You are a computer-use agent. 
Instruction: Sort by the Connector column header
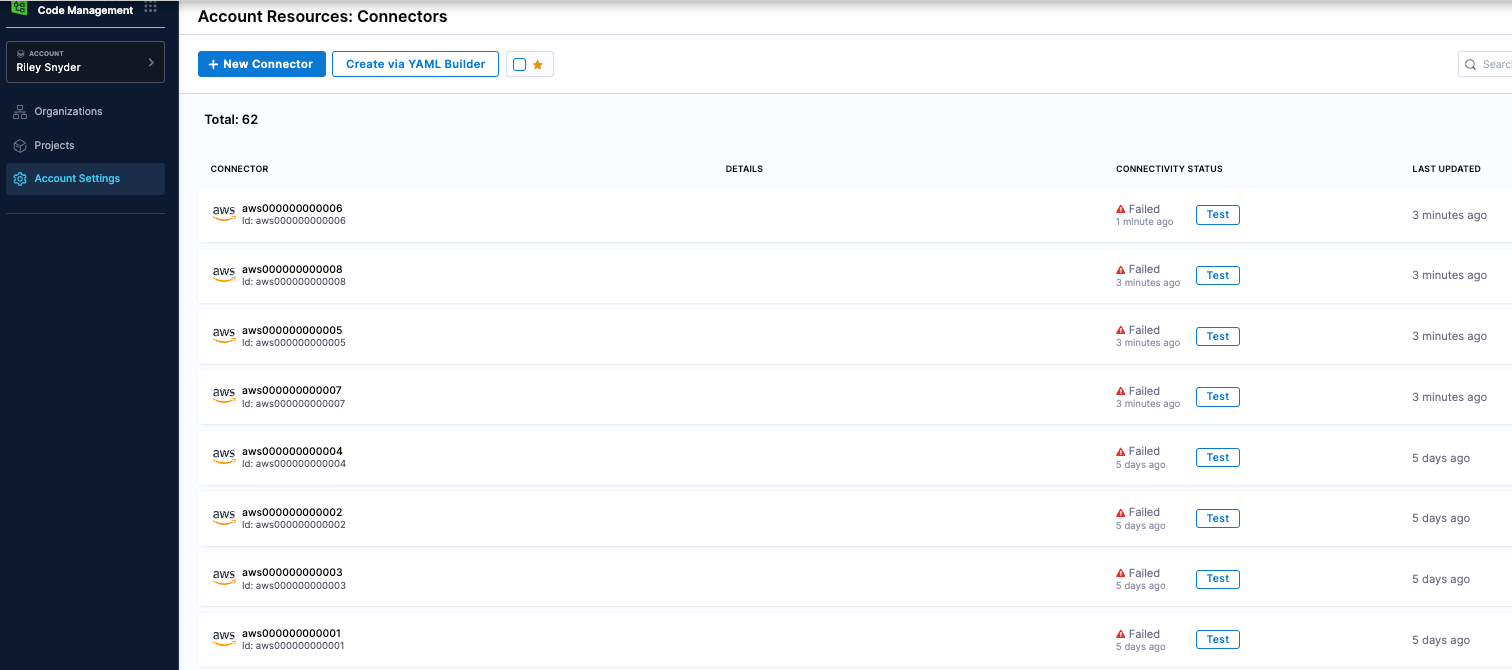pos(239,169)
